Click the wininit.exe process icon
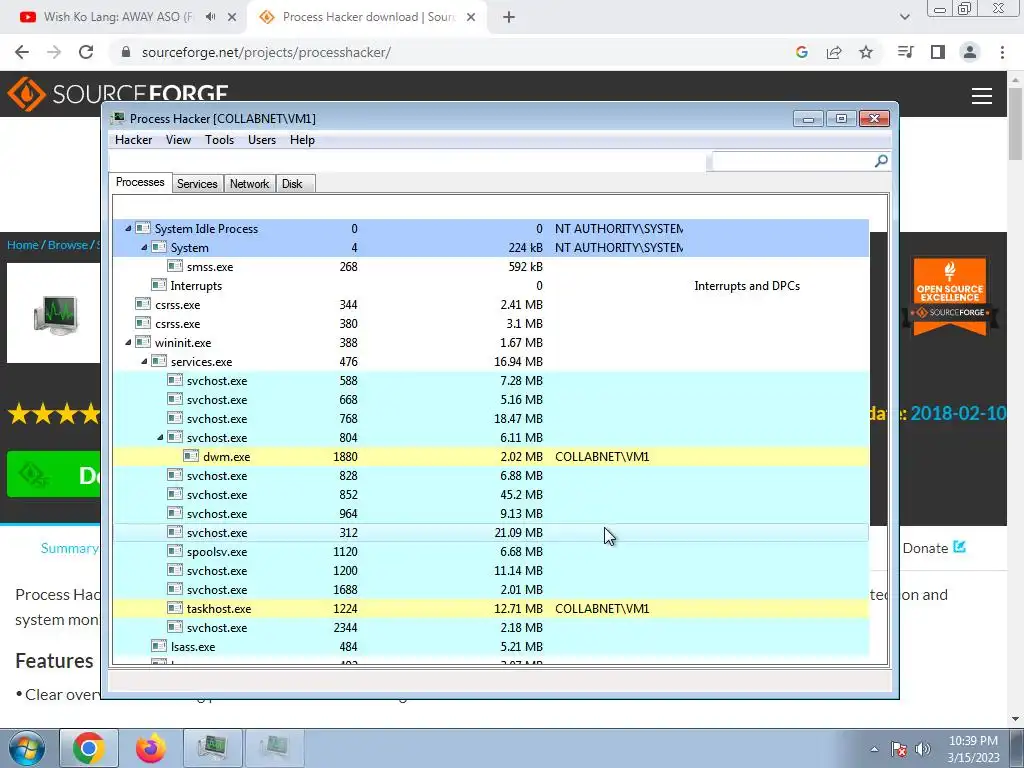The width and height of the screenshot is (1024, 768). click(143, 342)
